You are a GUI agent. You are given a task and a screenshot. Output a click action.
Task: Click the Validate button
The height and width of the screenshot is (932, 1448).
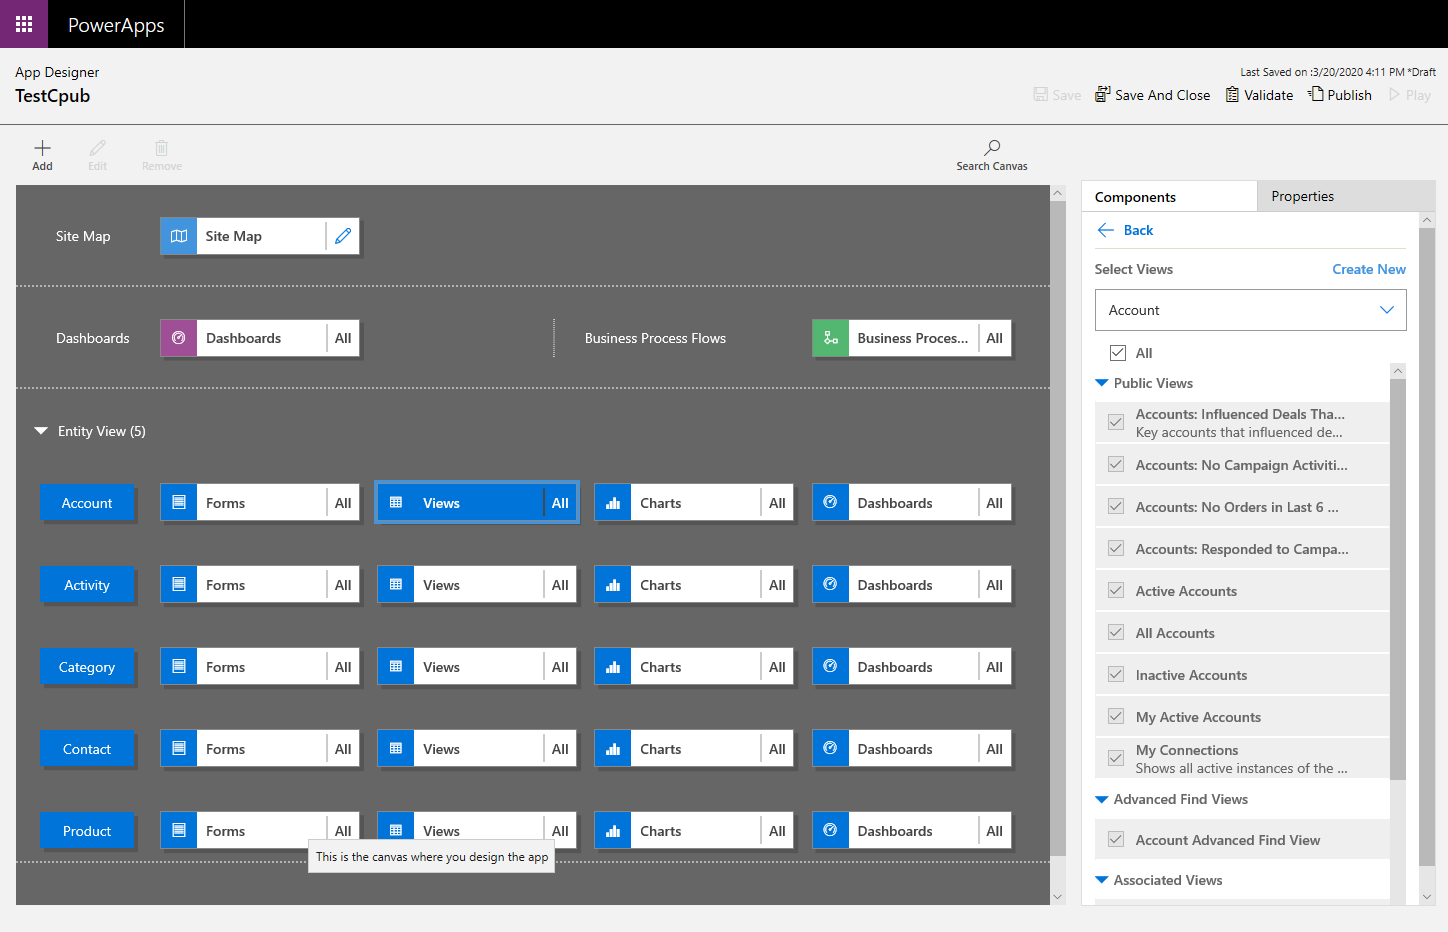tap(1260, 95)
